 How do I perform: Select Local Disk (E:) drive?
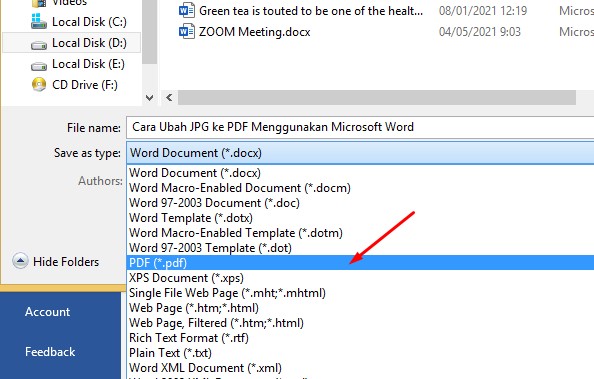coord(77,64)
